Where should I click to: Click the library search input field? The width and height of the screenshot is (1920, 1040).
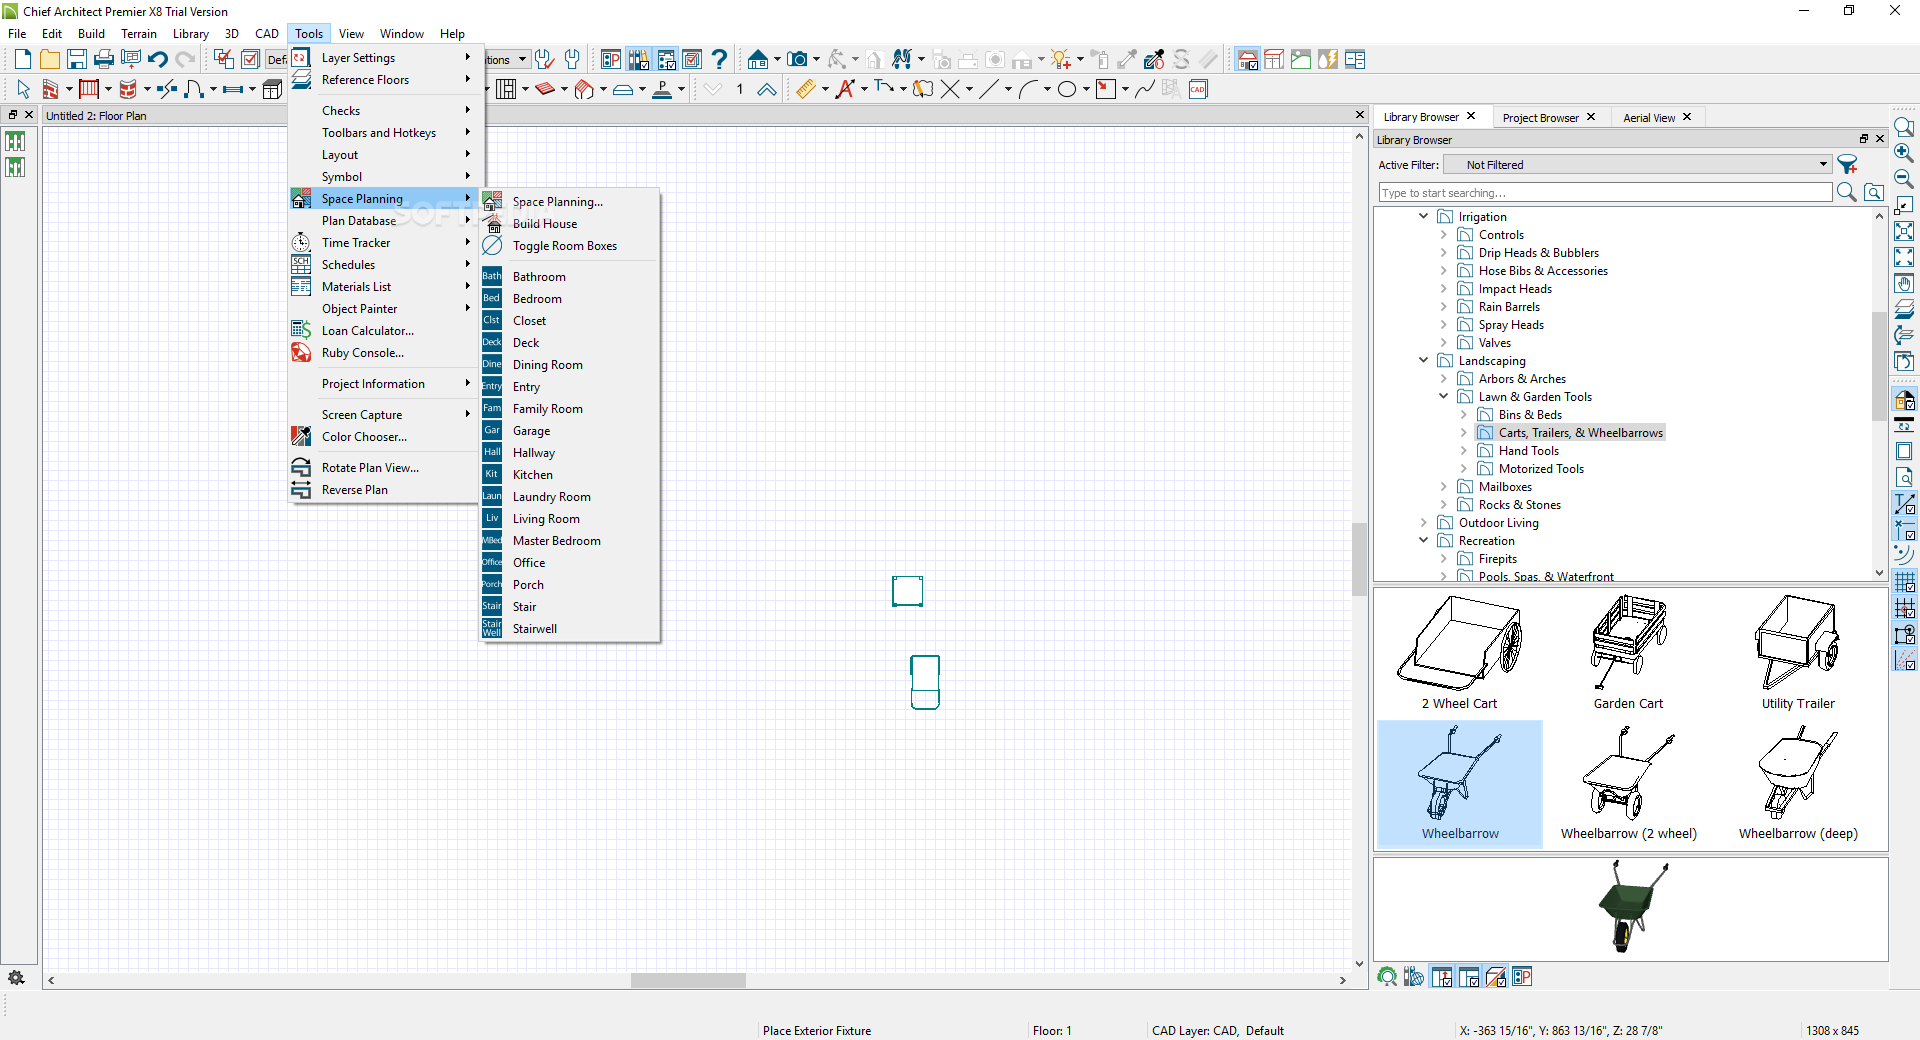pyautogui.click(x=1605, y=192)
